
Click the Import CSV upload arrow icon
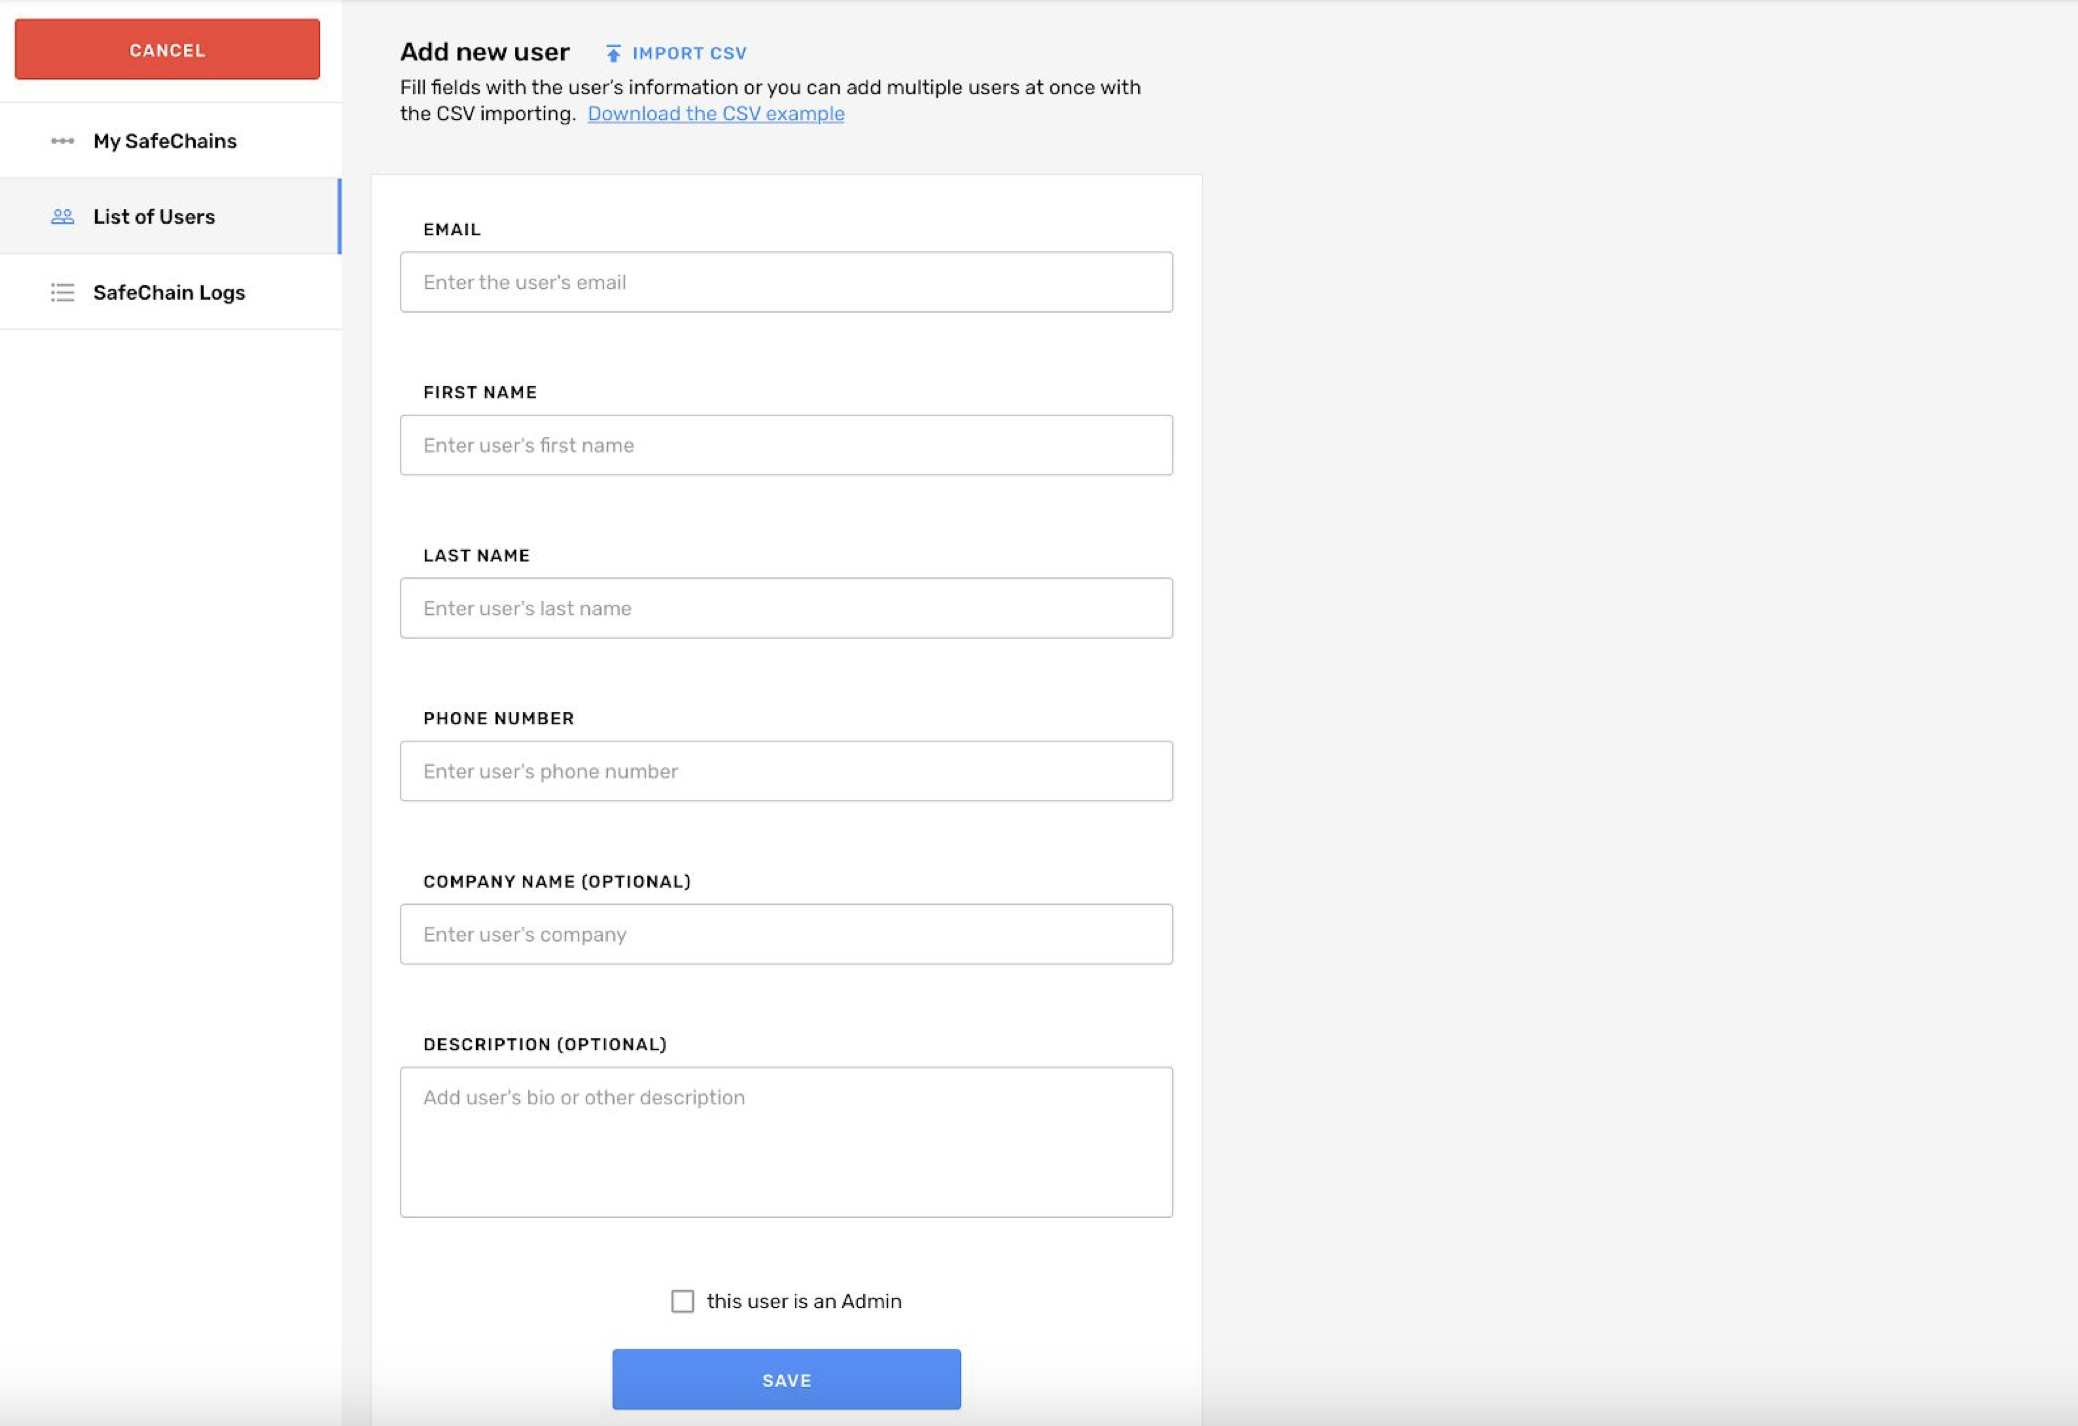tap(613, 52)
